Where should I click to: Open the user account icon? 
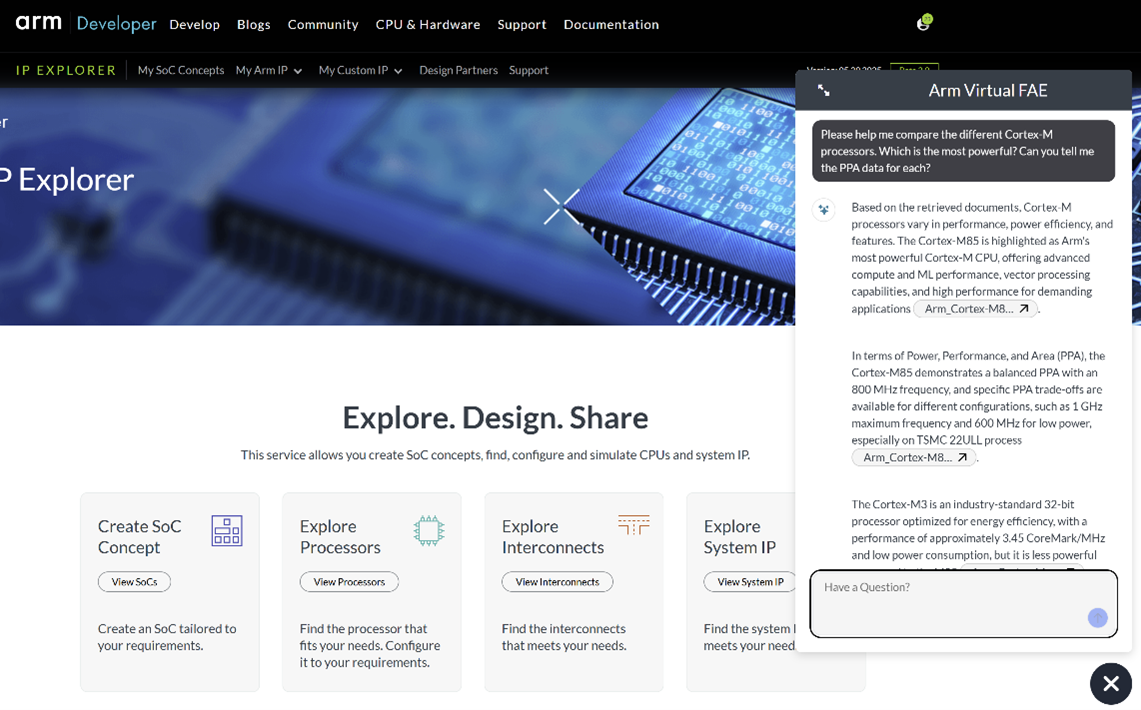923,23
